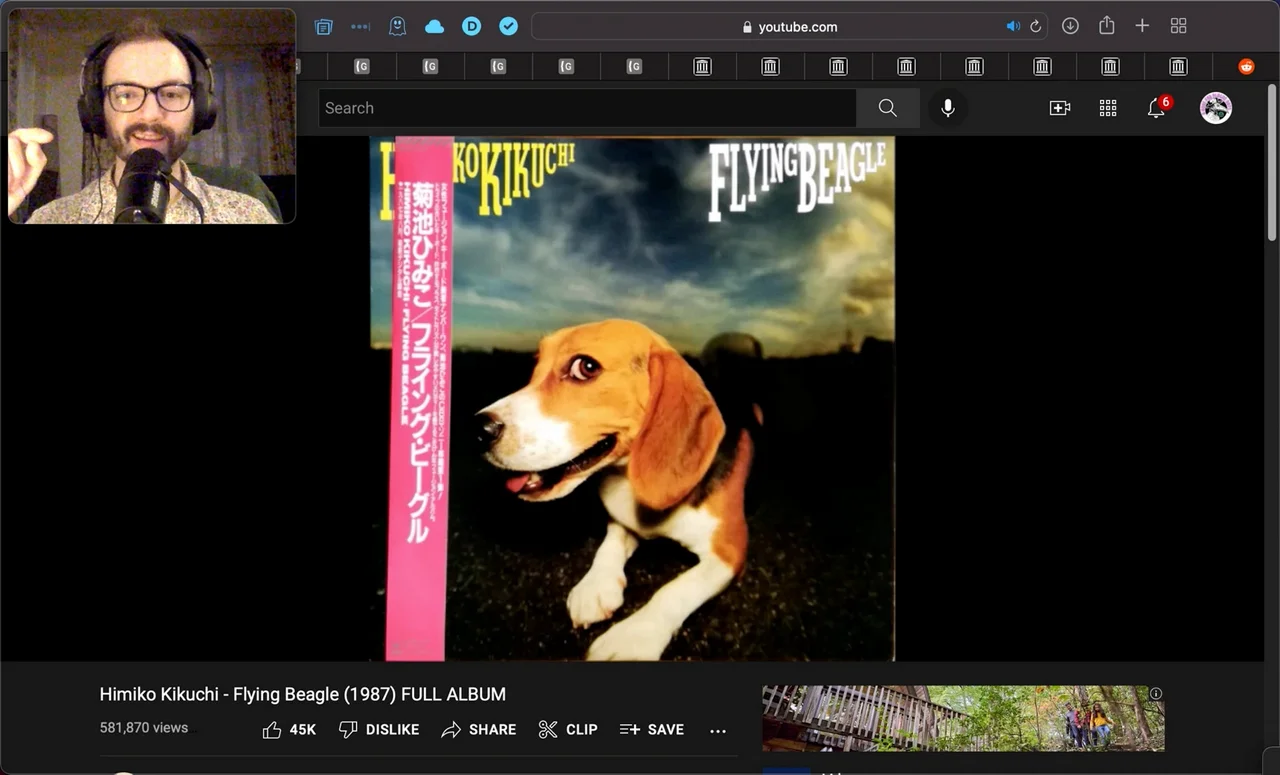Click SHARE under the video
The image size is (1280, 775).
pyautogui.click(x=479, y=730)
